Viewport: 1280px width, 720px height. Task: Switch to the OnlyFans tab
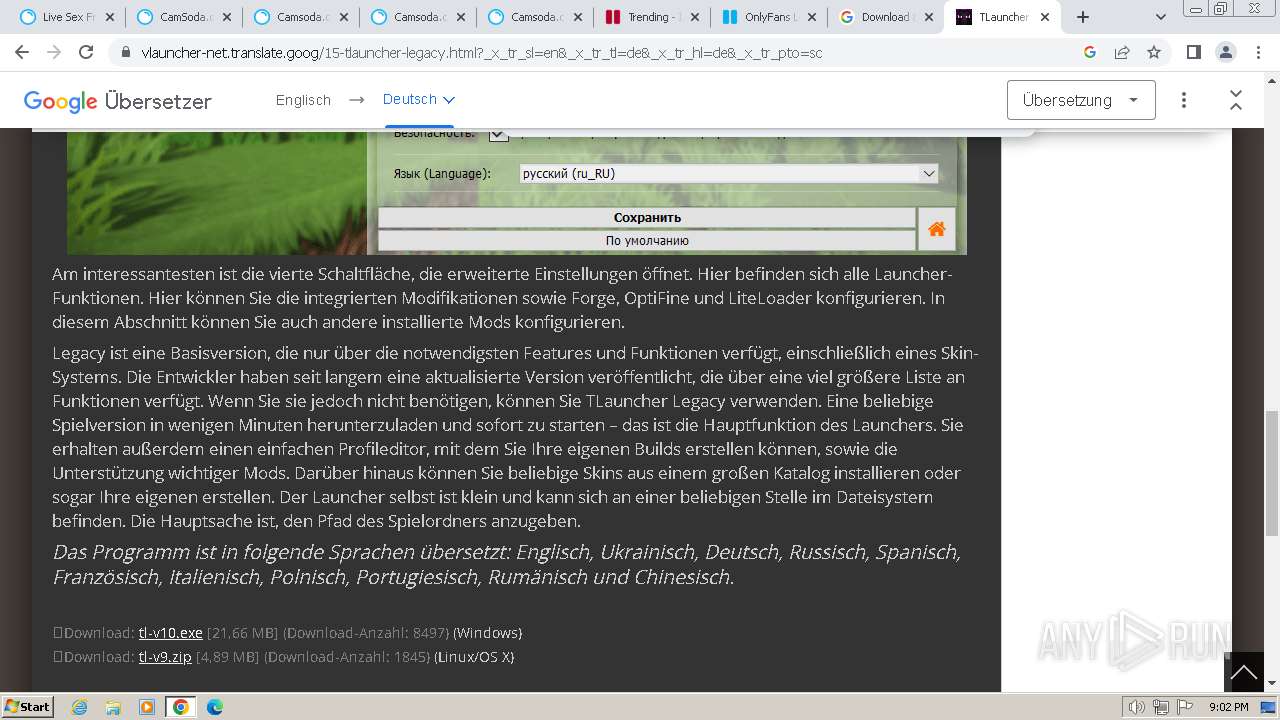click(x=770, y=17)
